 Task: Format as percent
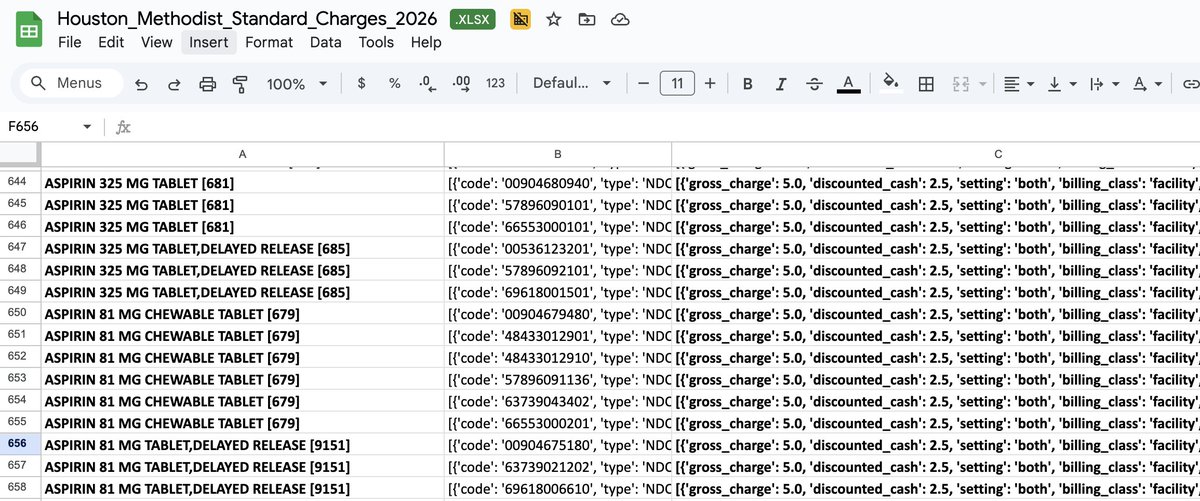(x=394, y=84)
